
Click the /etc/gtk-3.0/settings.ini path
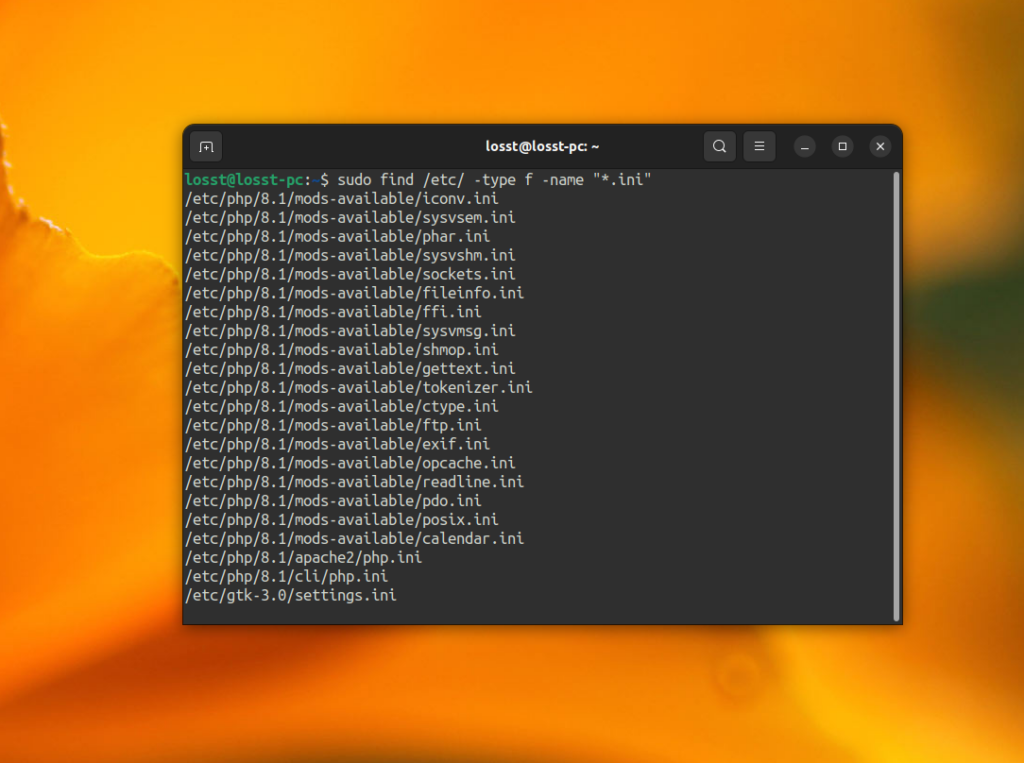[x=290, y=595]
